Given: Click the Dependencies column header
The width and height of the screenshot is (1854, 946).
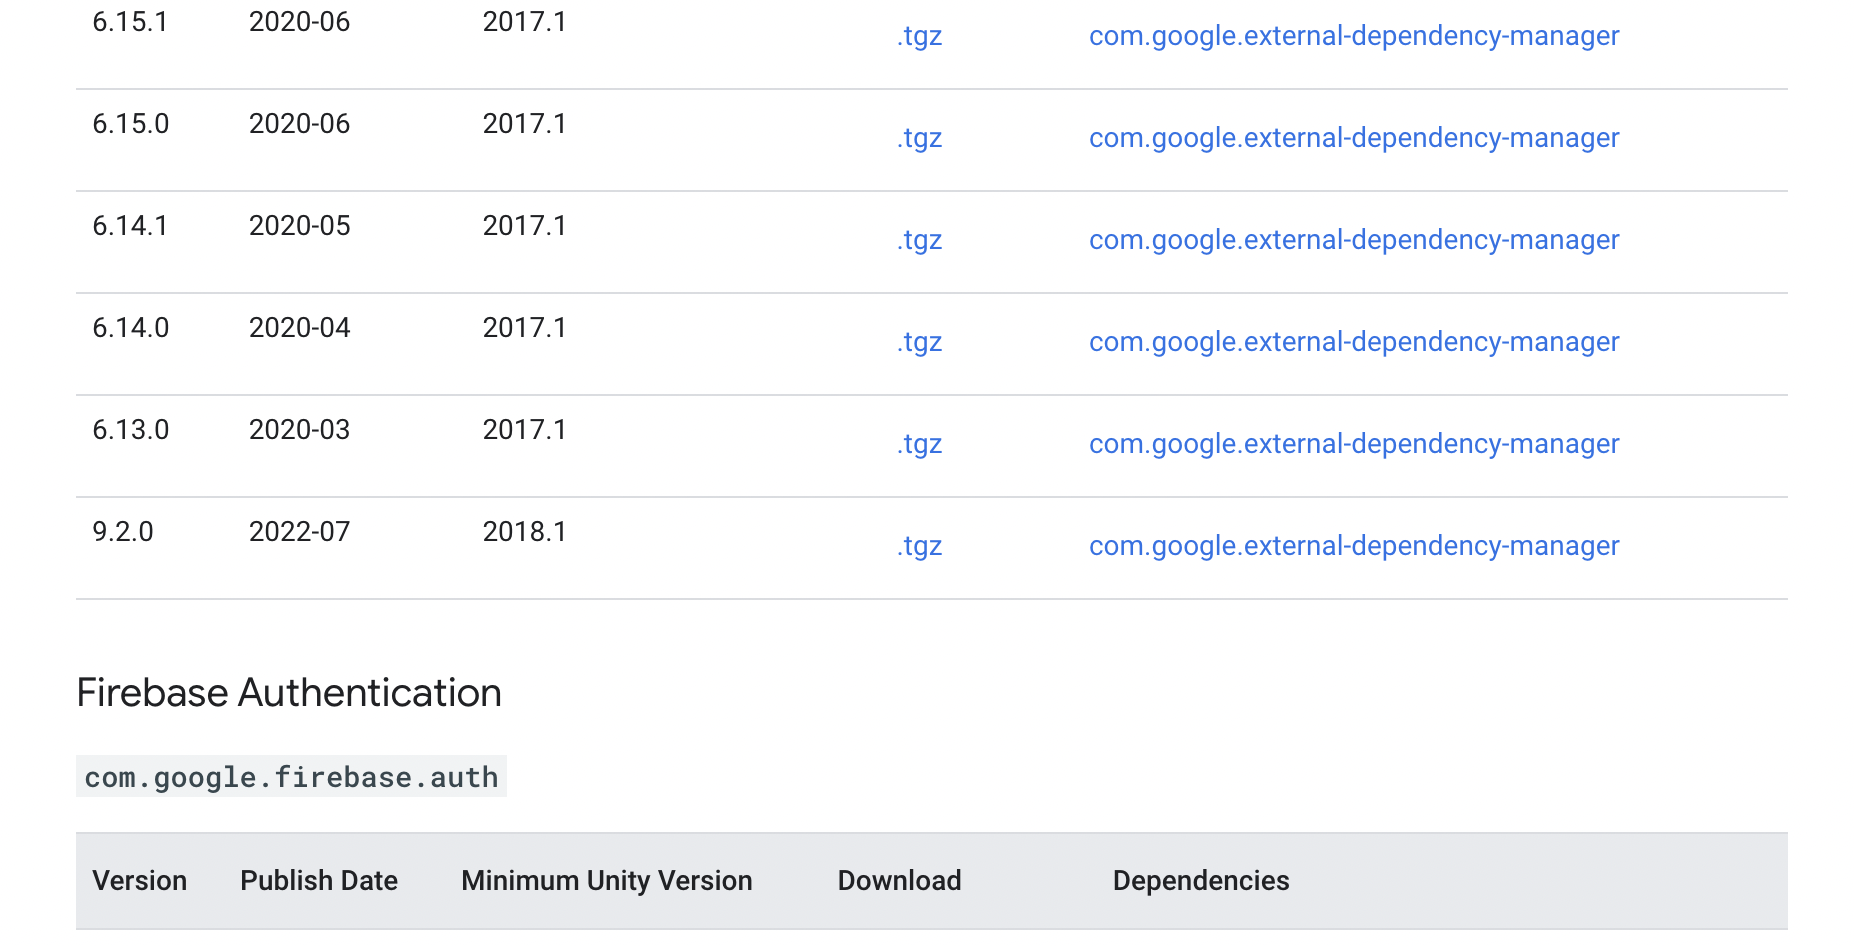Looking at the screenshot, I should 1200,881.
